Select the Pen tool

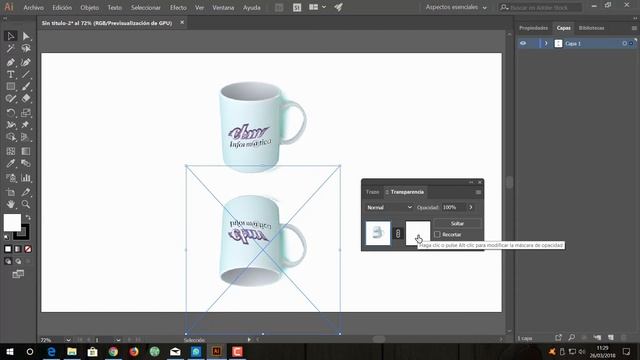pyautogui.click(x=11, y=62)
